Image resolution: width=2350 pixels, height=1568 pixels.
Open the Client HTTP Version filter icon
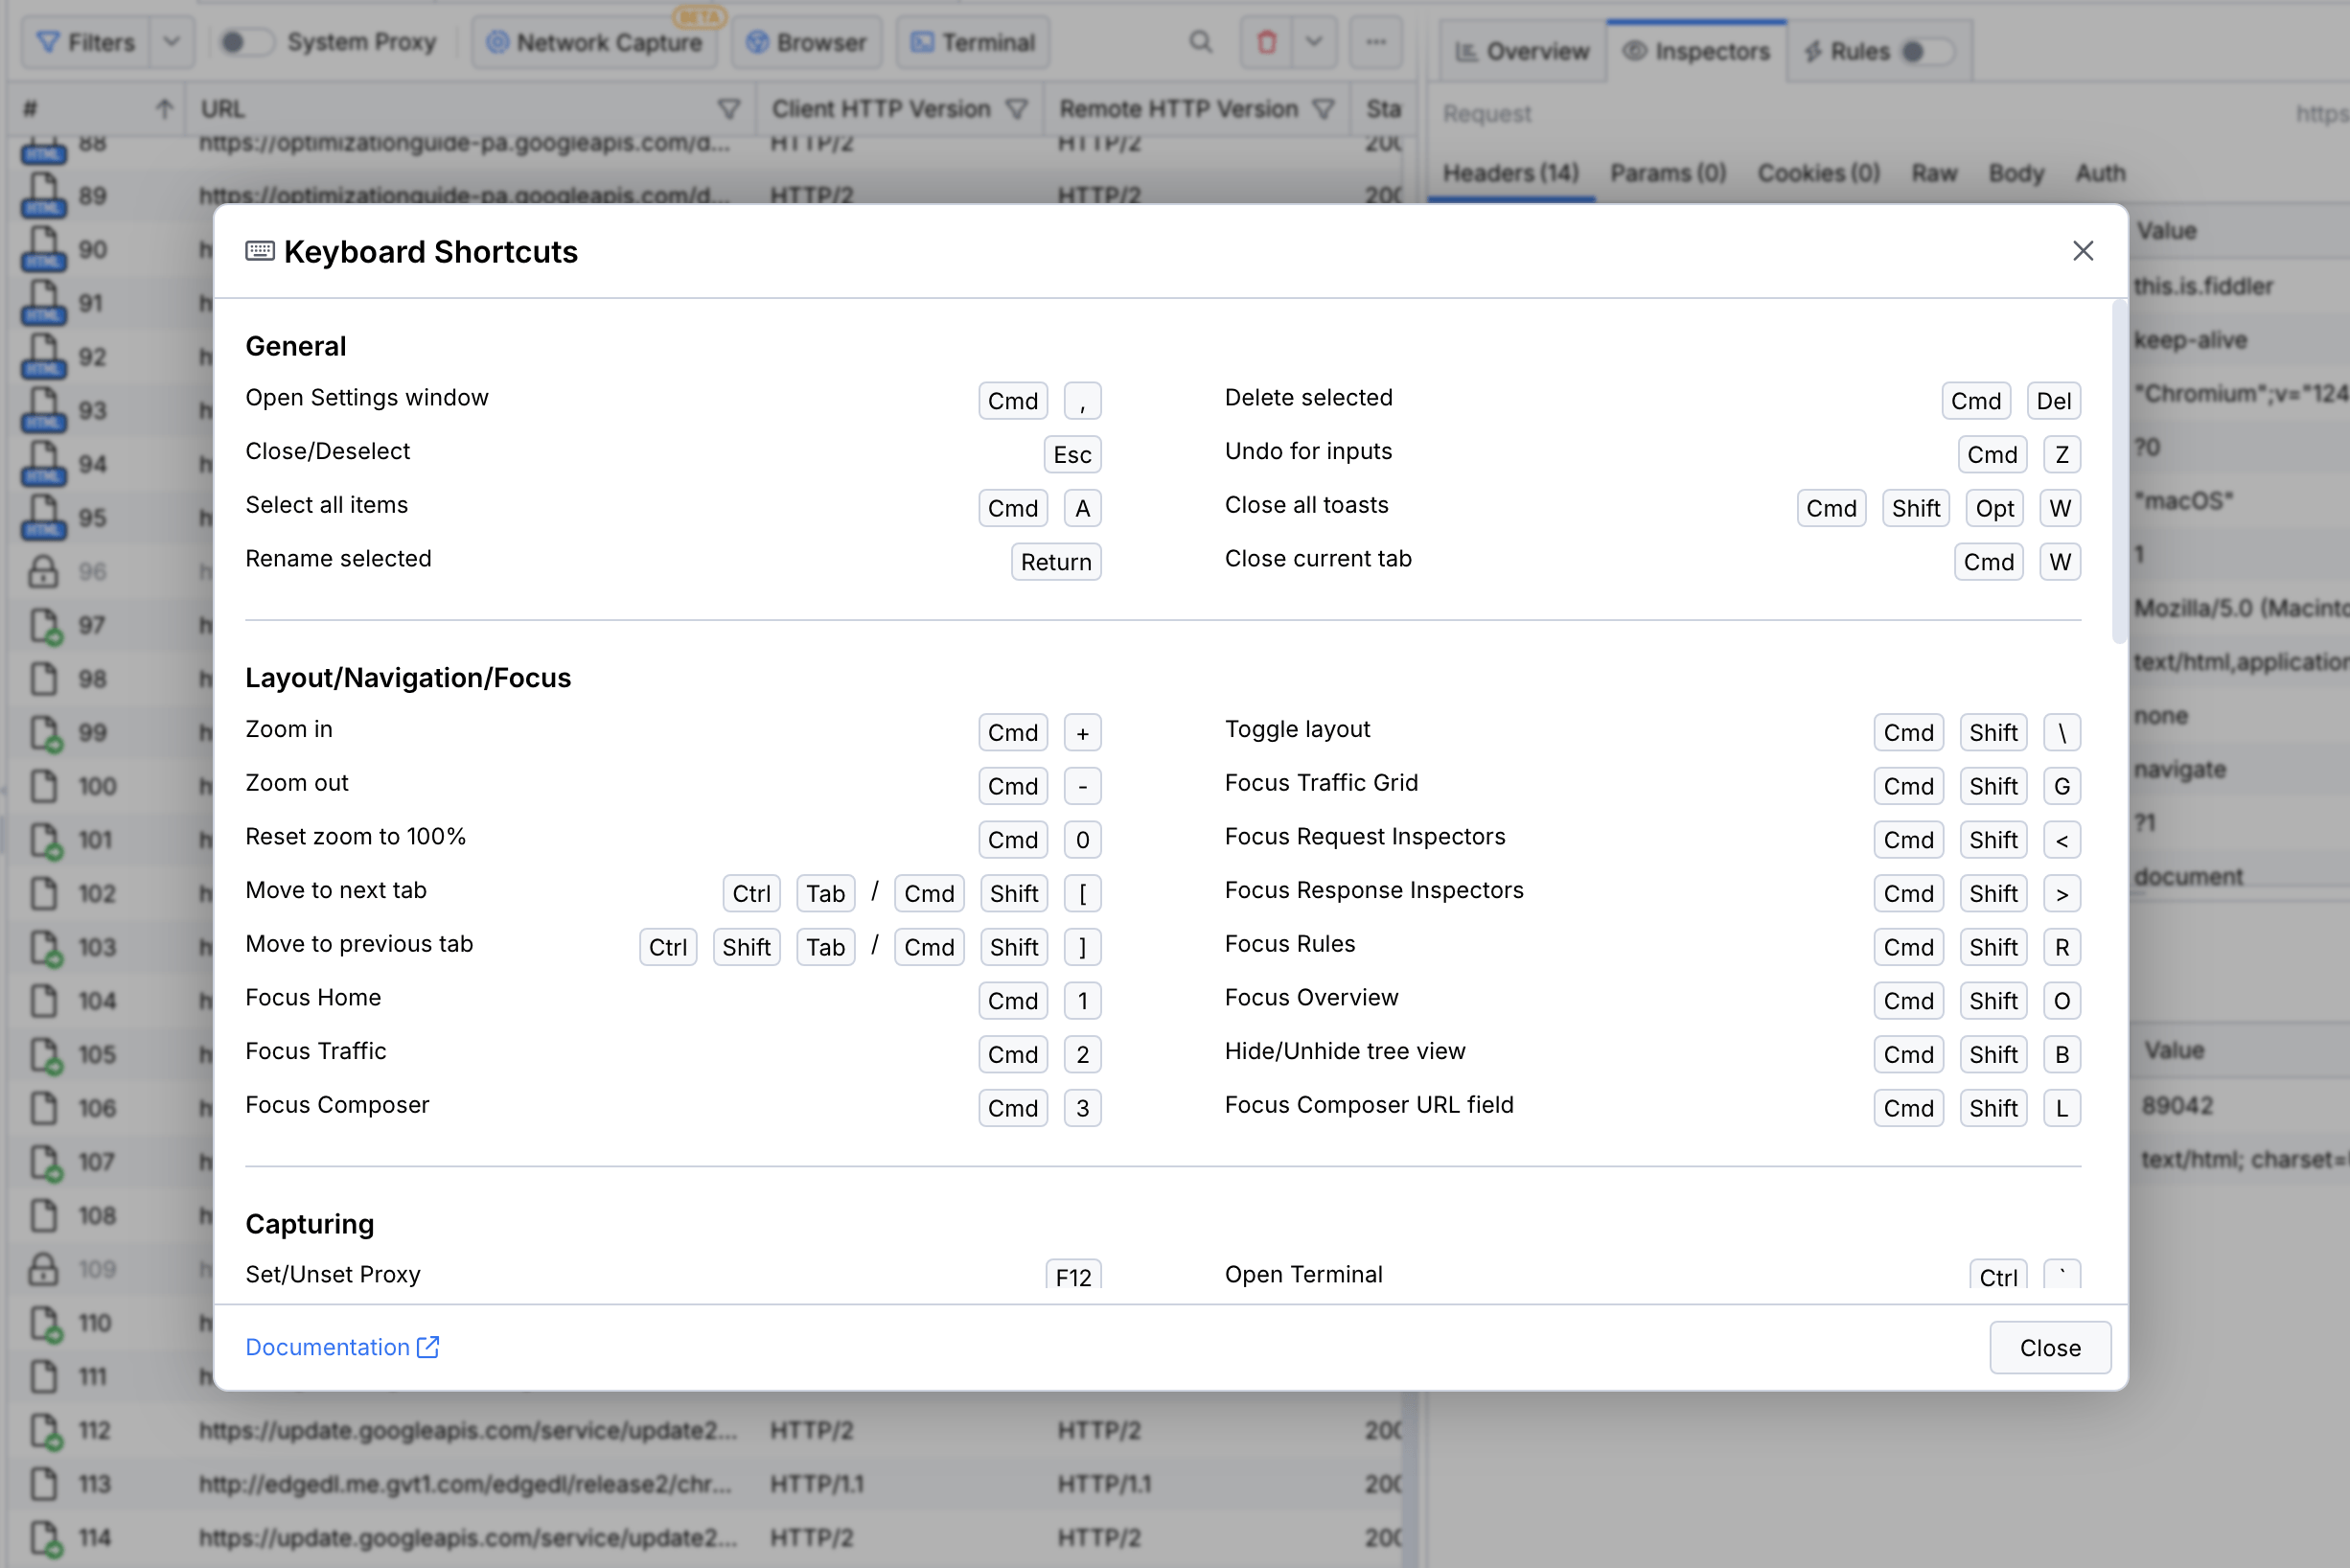point(1016,109)
